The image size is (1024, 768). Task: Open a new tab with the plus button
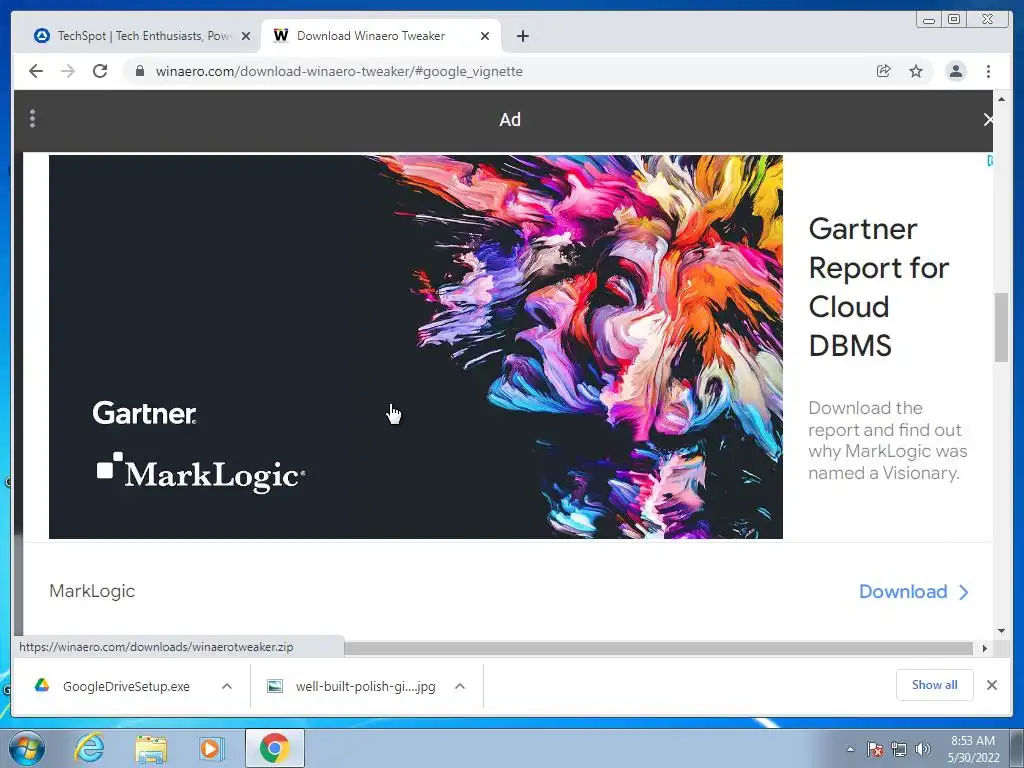522,36
